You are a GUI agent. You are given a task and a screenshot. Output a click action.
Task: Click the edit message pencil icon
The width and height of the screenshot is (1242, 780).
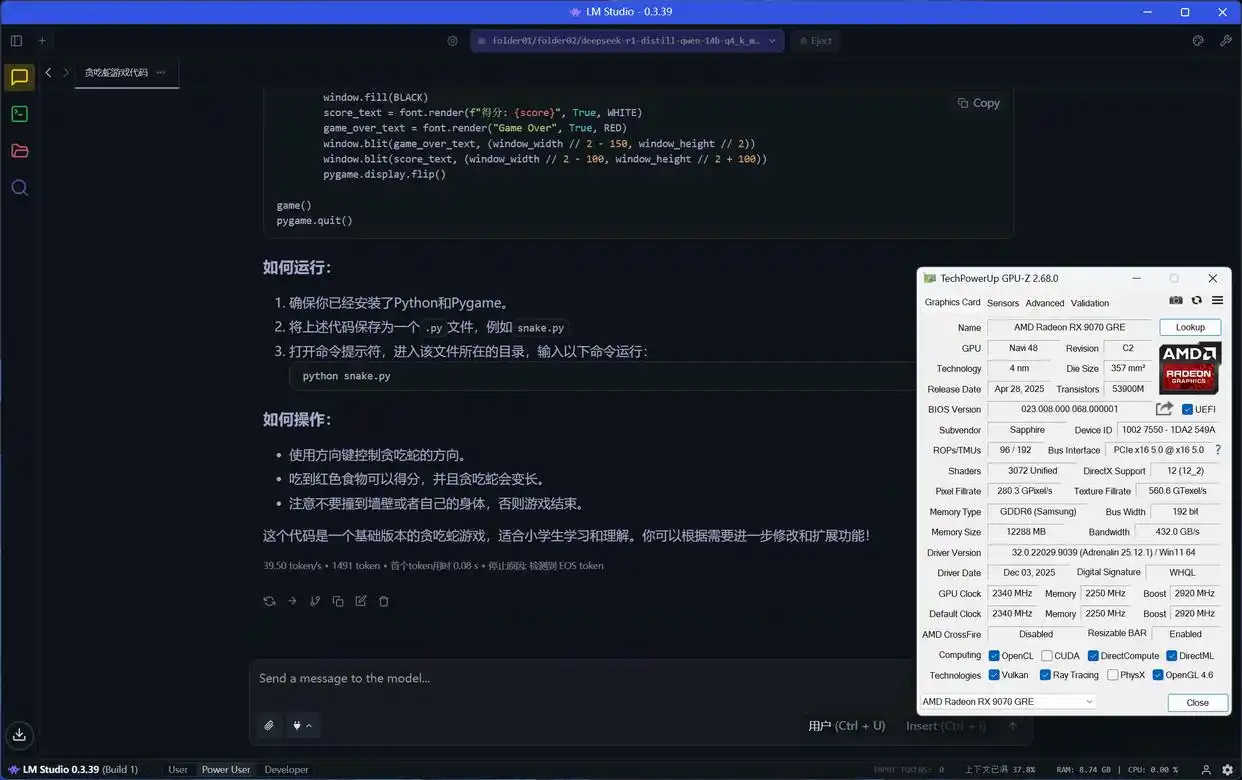pos(361,600)
